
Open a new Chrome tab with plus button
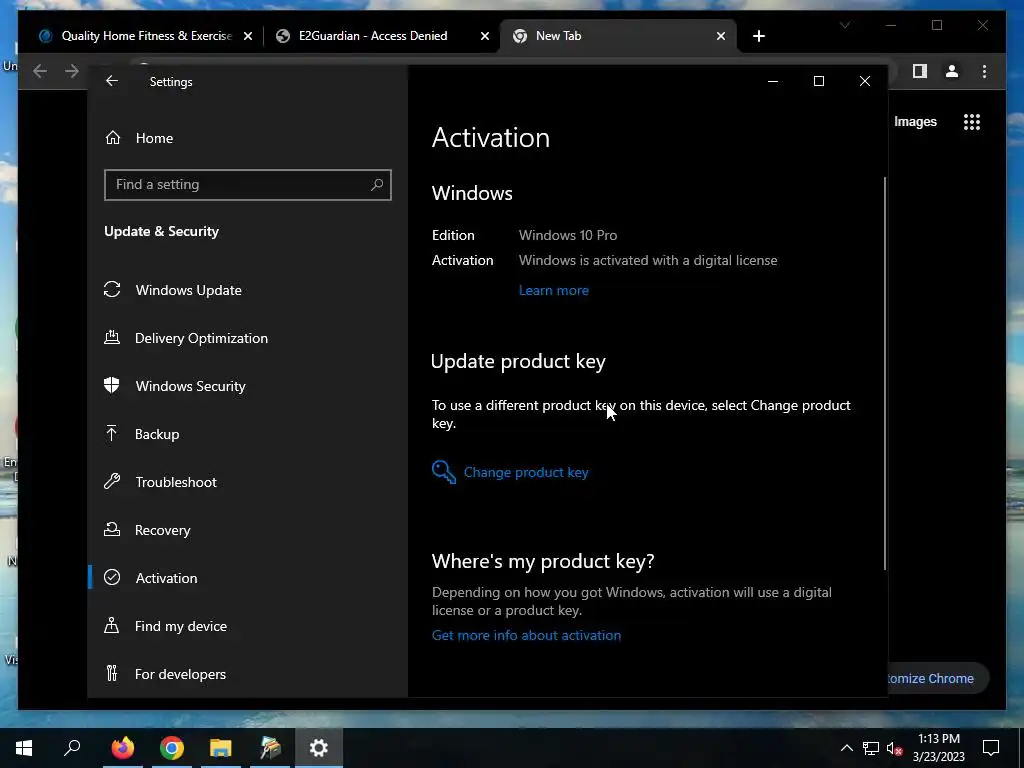[x=758, y=37]
